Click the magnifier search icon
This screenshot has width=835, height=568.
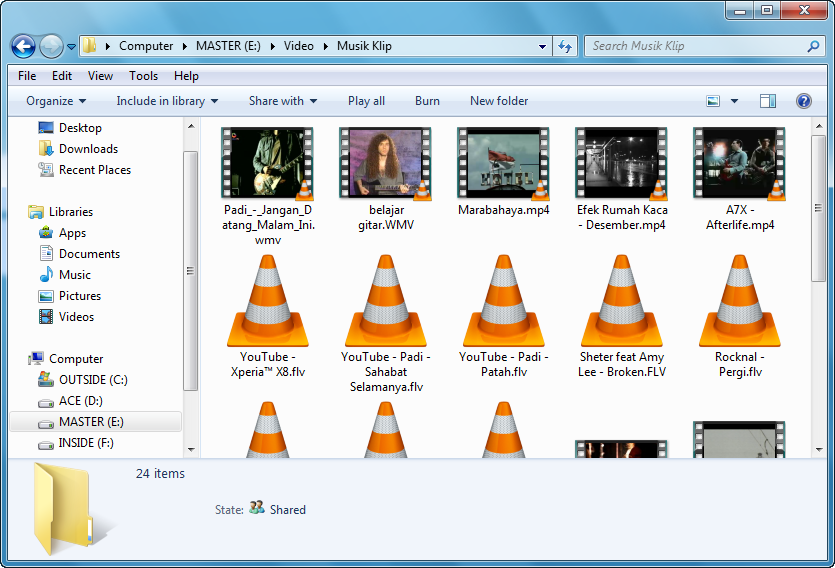[x=813, y=46]
